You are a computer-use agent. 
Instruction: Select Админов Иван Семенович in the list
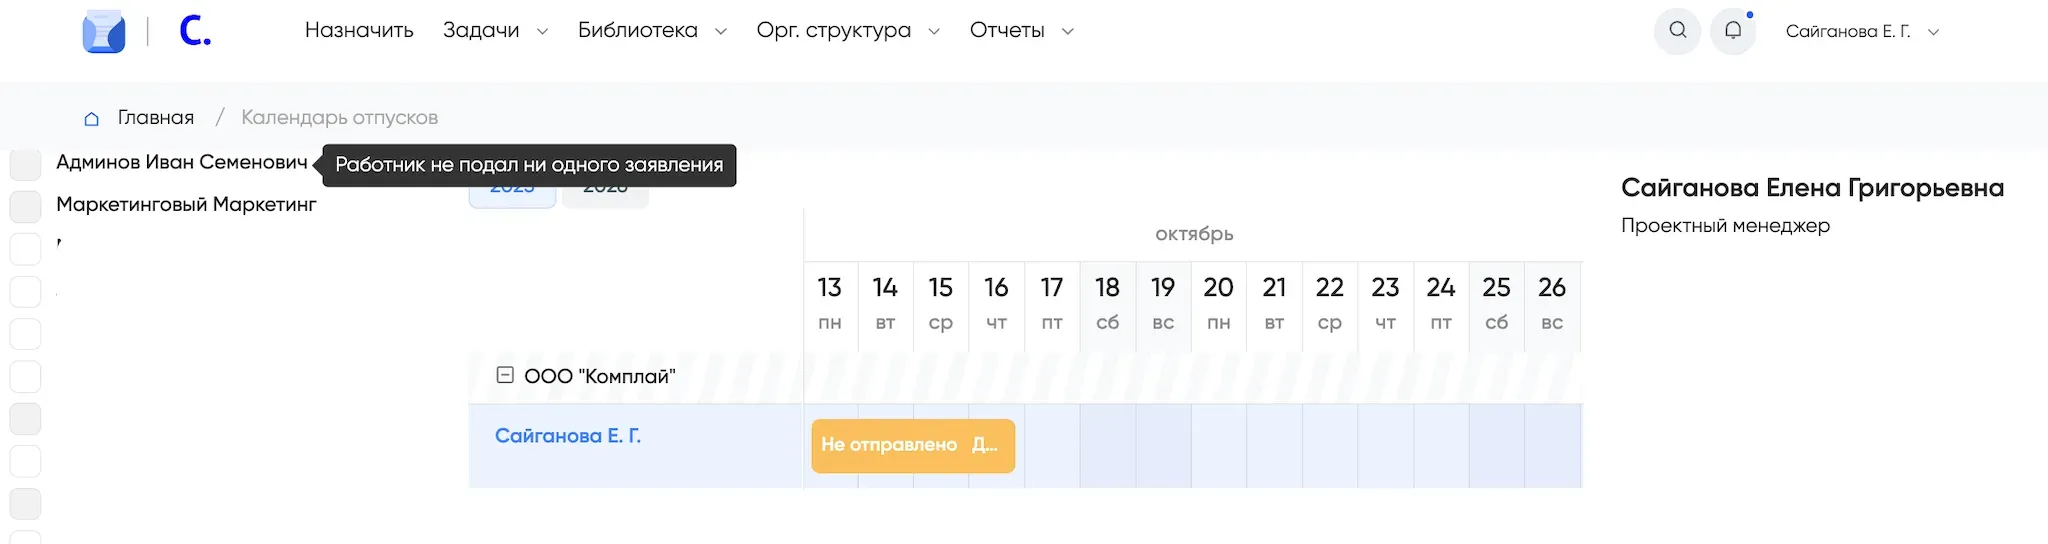[x=182, y=163]
